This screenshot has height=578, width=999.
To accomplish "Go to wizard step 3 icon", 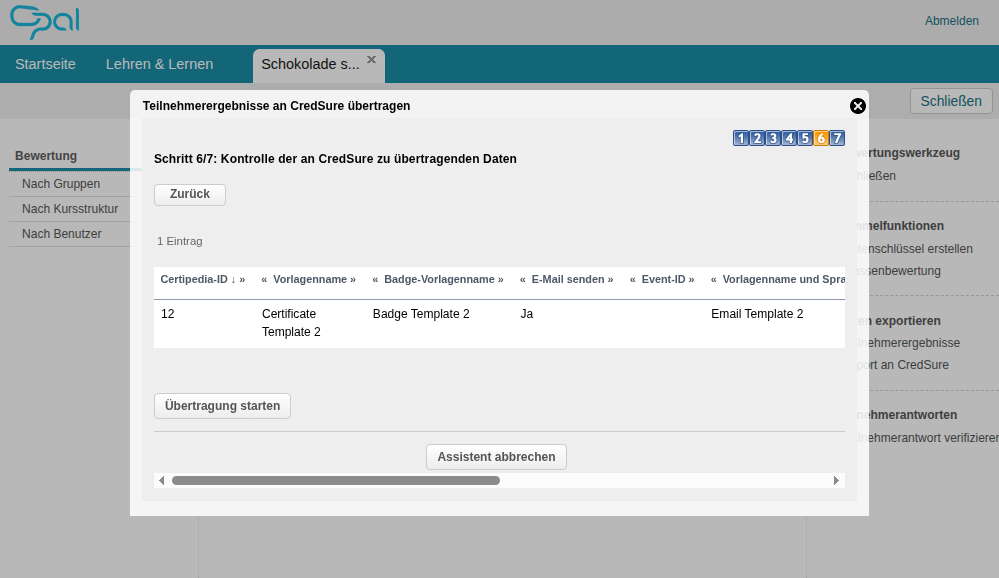I will (773, 138).
